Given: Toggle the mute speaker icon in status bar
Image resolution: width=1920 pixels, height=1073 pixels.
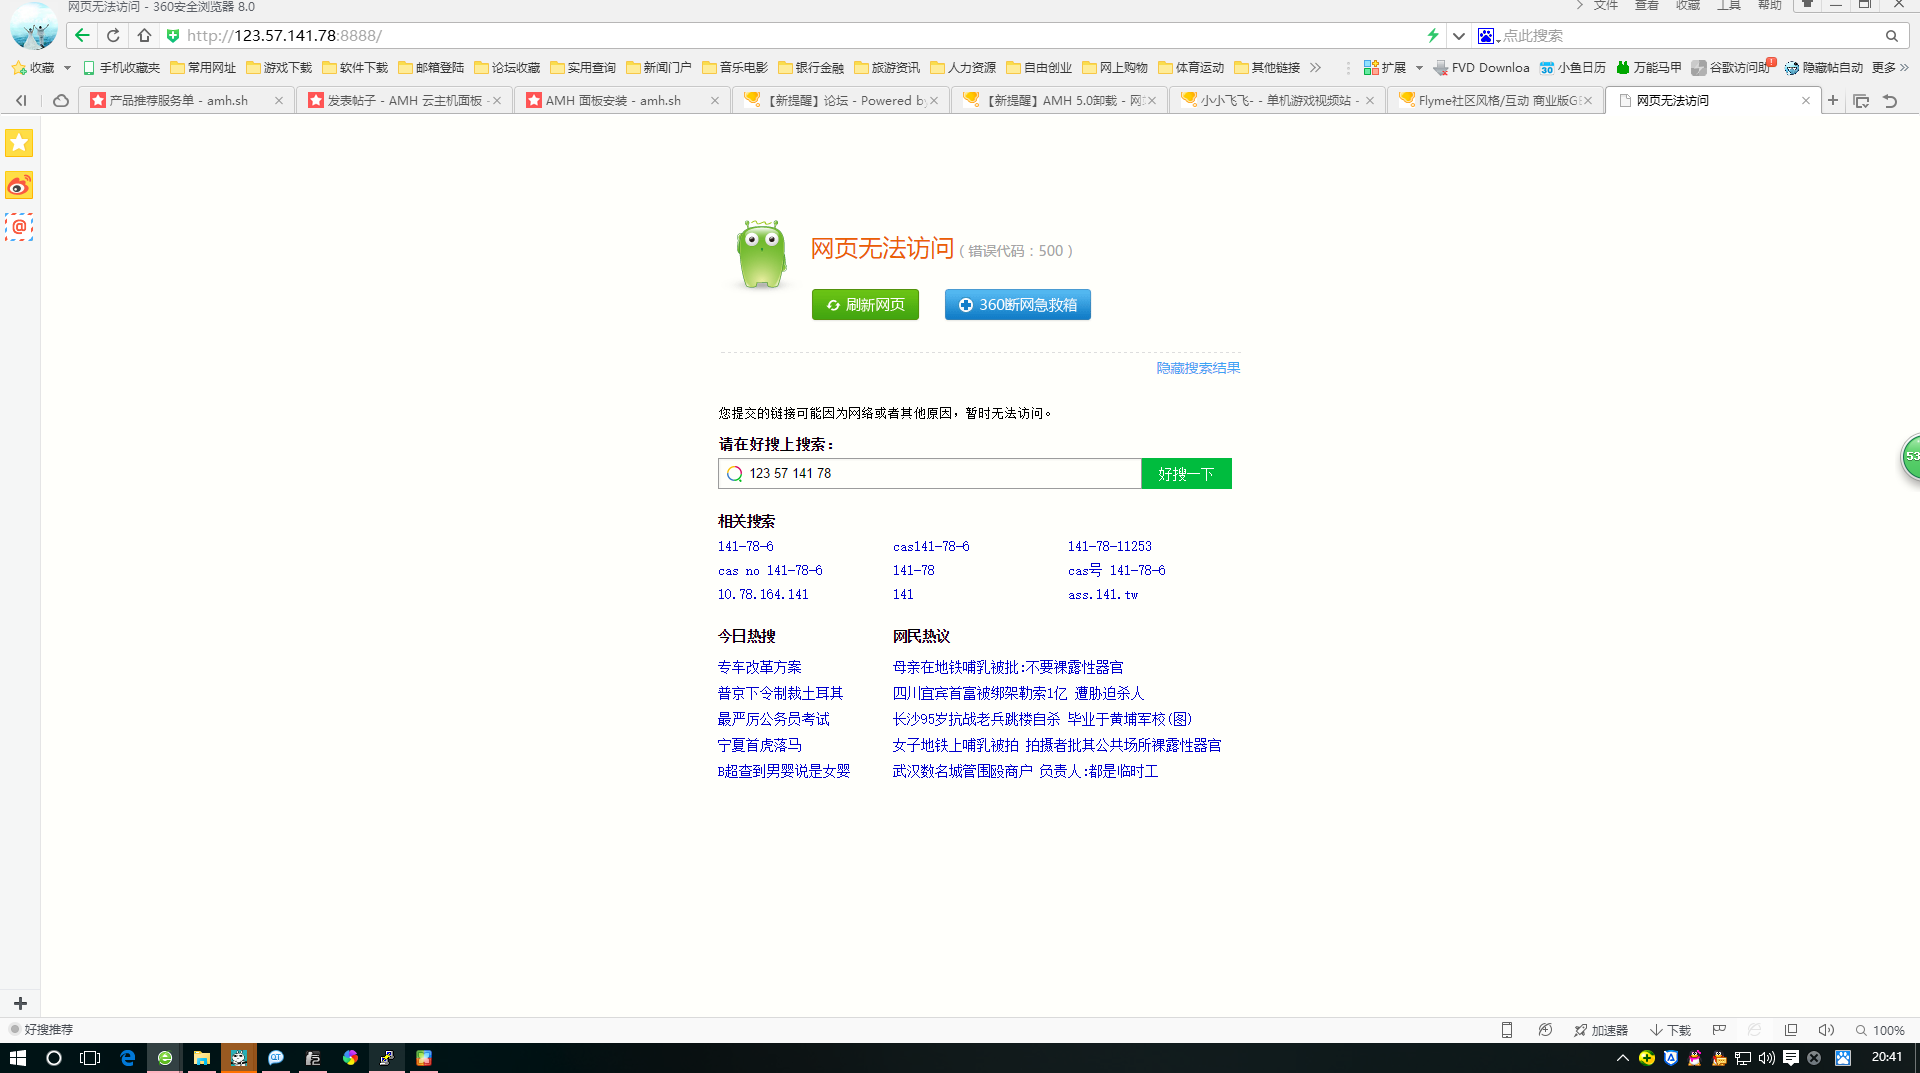Looking at the screenshot, I should [x=1826, y=1030].
